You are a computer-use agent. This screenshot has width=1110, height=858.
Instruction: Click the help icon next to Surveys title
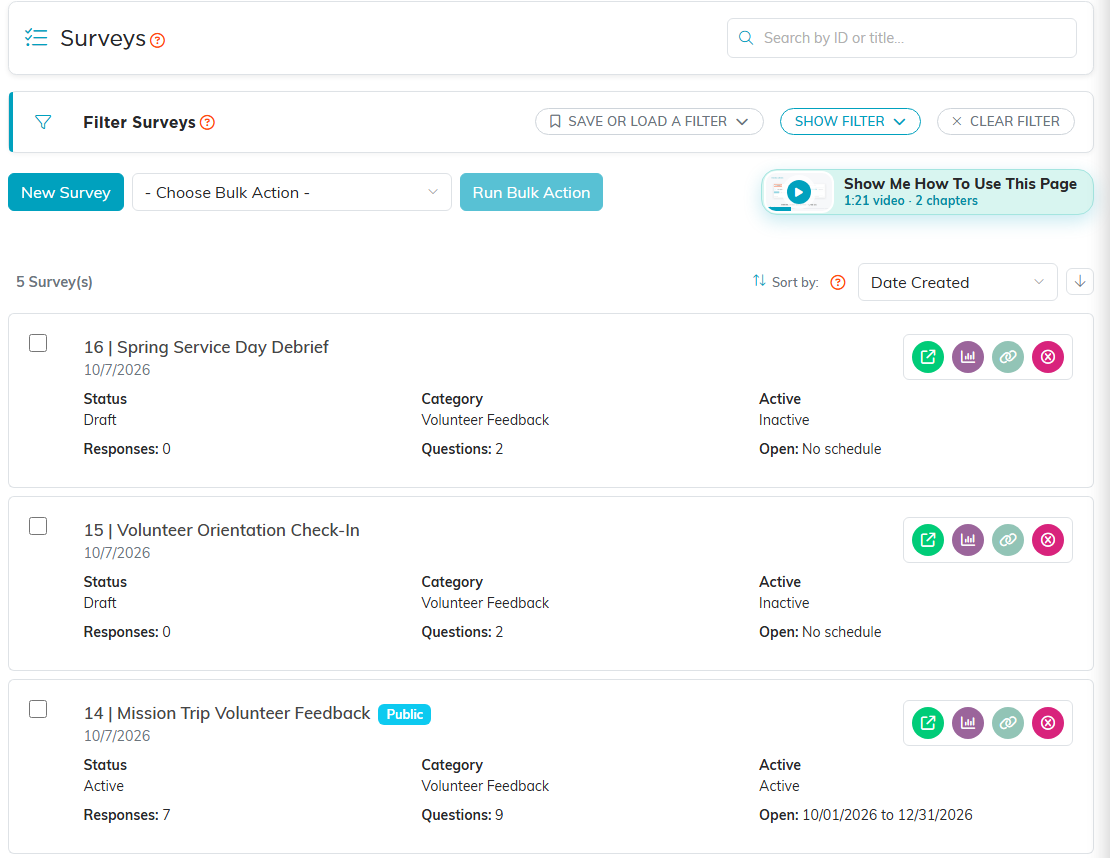click(x=158, y=40)
